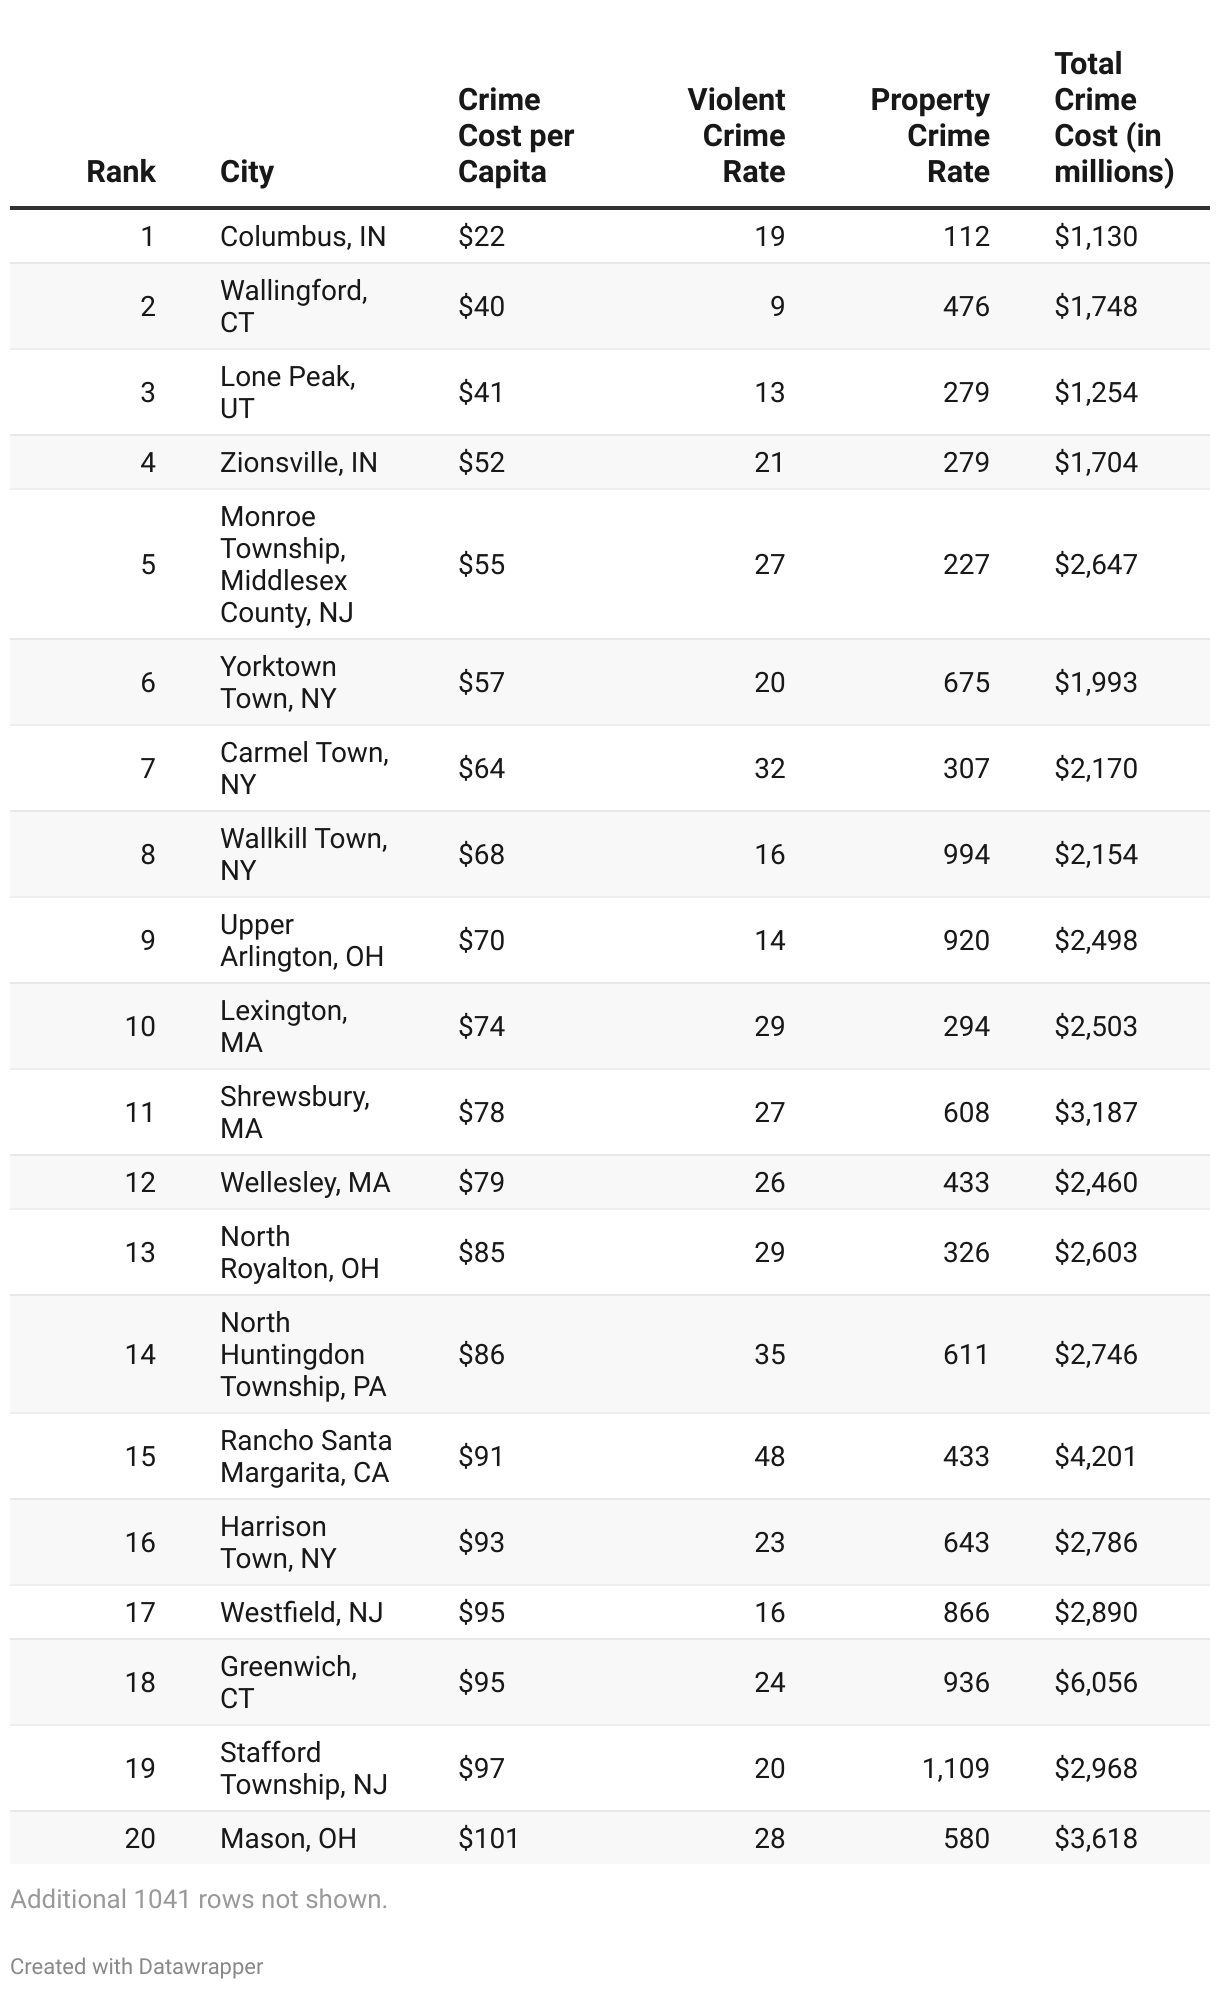The width and height of the screenshot is (1220, 1990).
Task: Click the Crime Cost per Capita header
Action: click(x=516, y=135)
